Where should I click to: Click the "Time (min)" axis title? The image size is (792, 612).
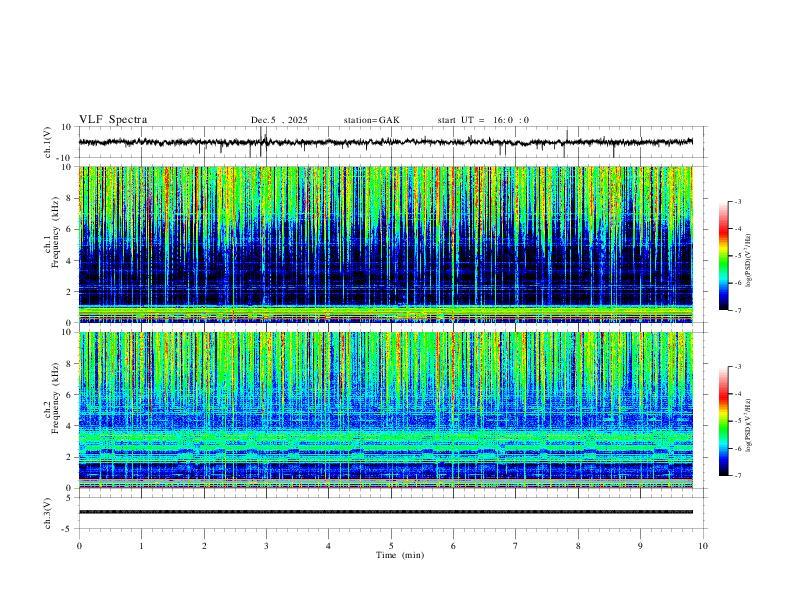click(x=400, y=555)
